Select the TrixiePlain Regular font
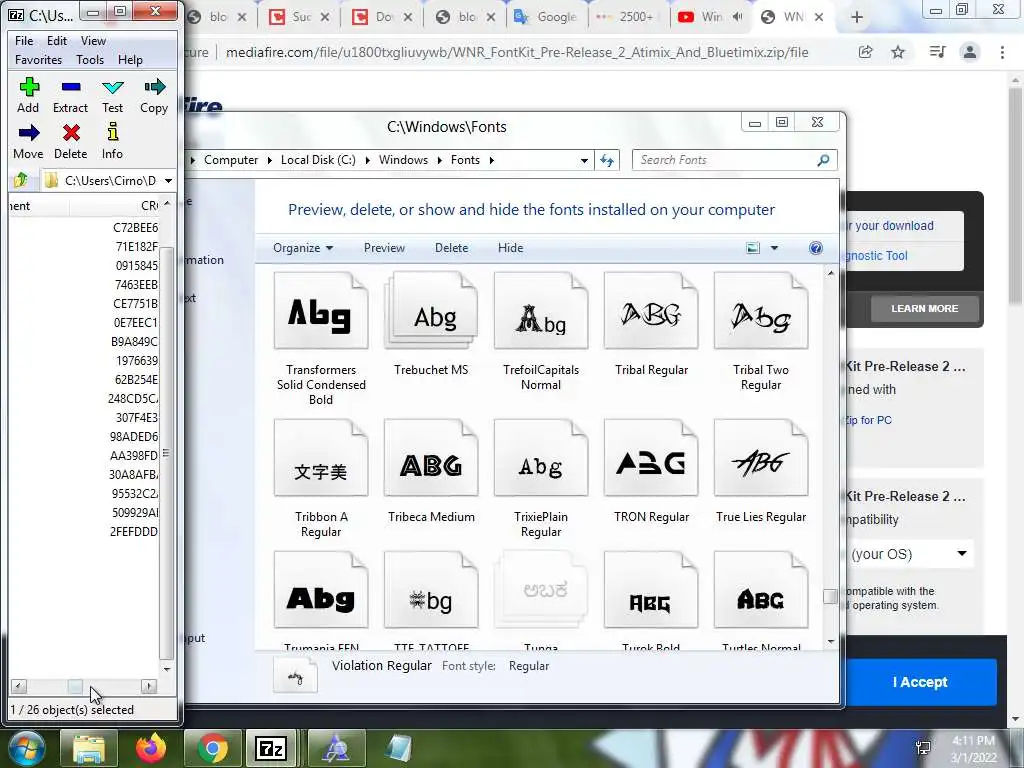The image size is (1024, 768). point(541,479)
